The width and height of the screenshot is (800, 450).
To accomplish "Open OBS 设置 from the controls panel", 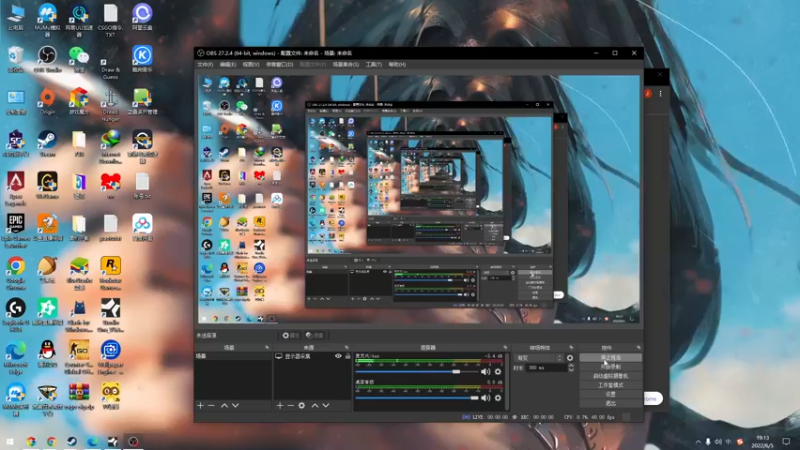I will point(610,394).
